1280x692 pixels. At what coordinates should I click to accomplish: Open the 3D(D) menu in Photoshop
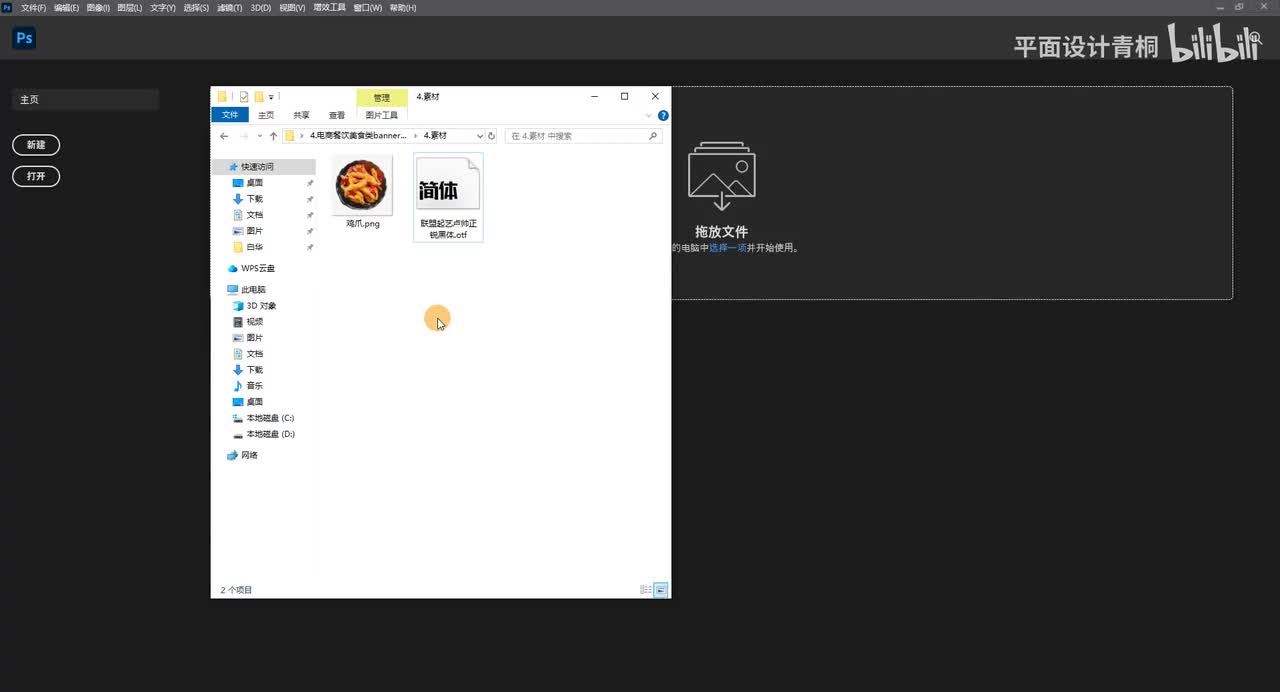tap(260, 7)
